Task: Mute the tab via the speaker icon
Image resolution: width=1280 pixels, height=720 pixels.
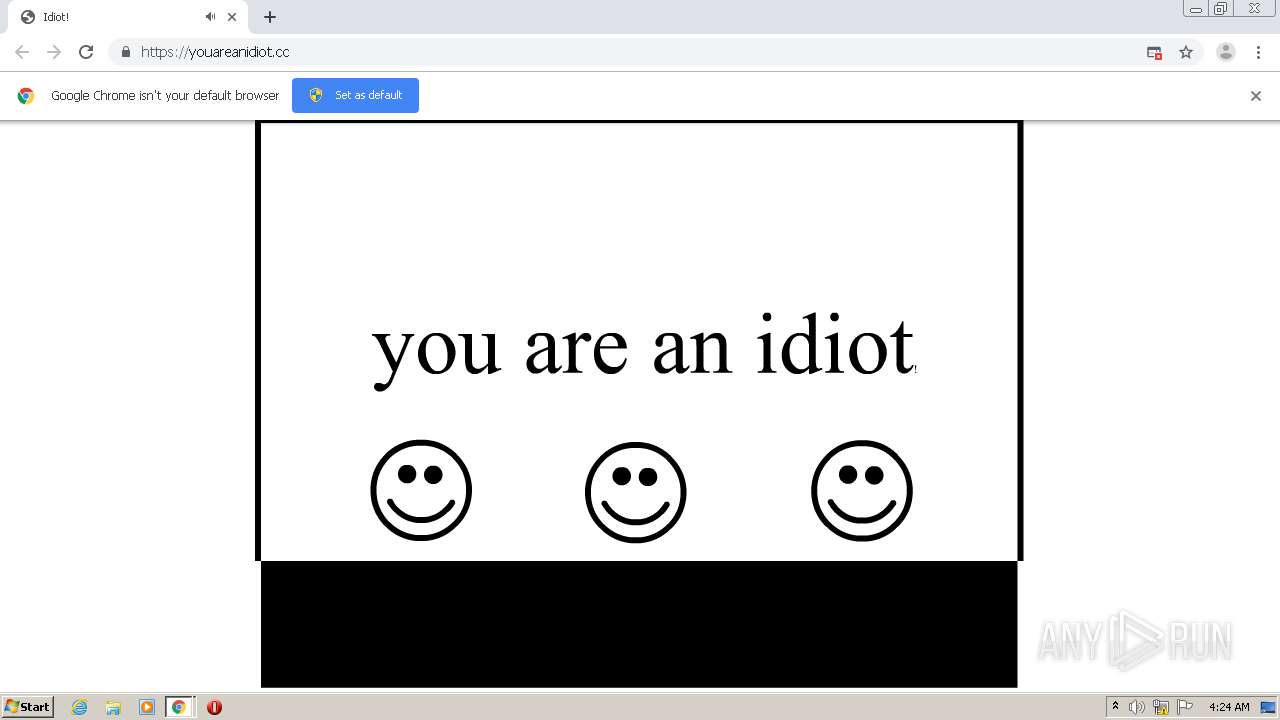Action: [x=210, y=17]
